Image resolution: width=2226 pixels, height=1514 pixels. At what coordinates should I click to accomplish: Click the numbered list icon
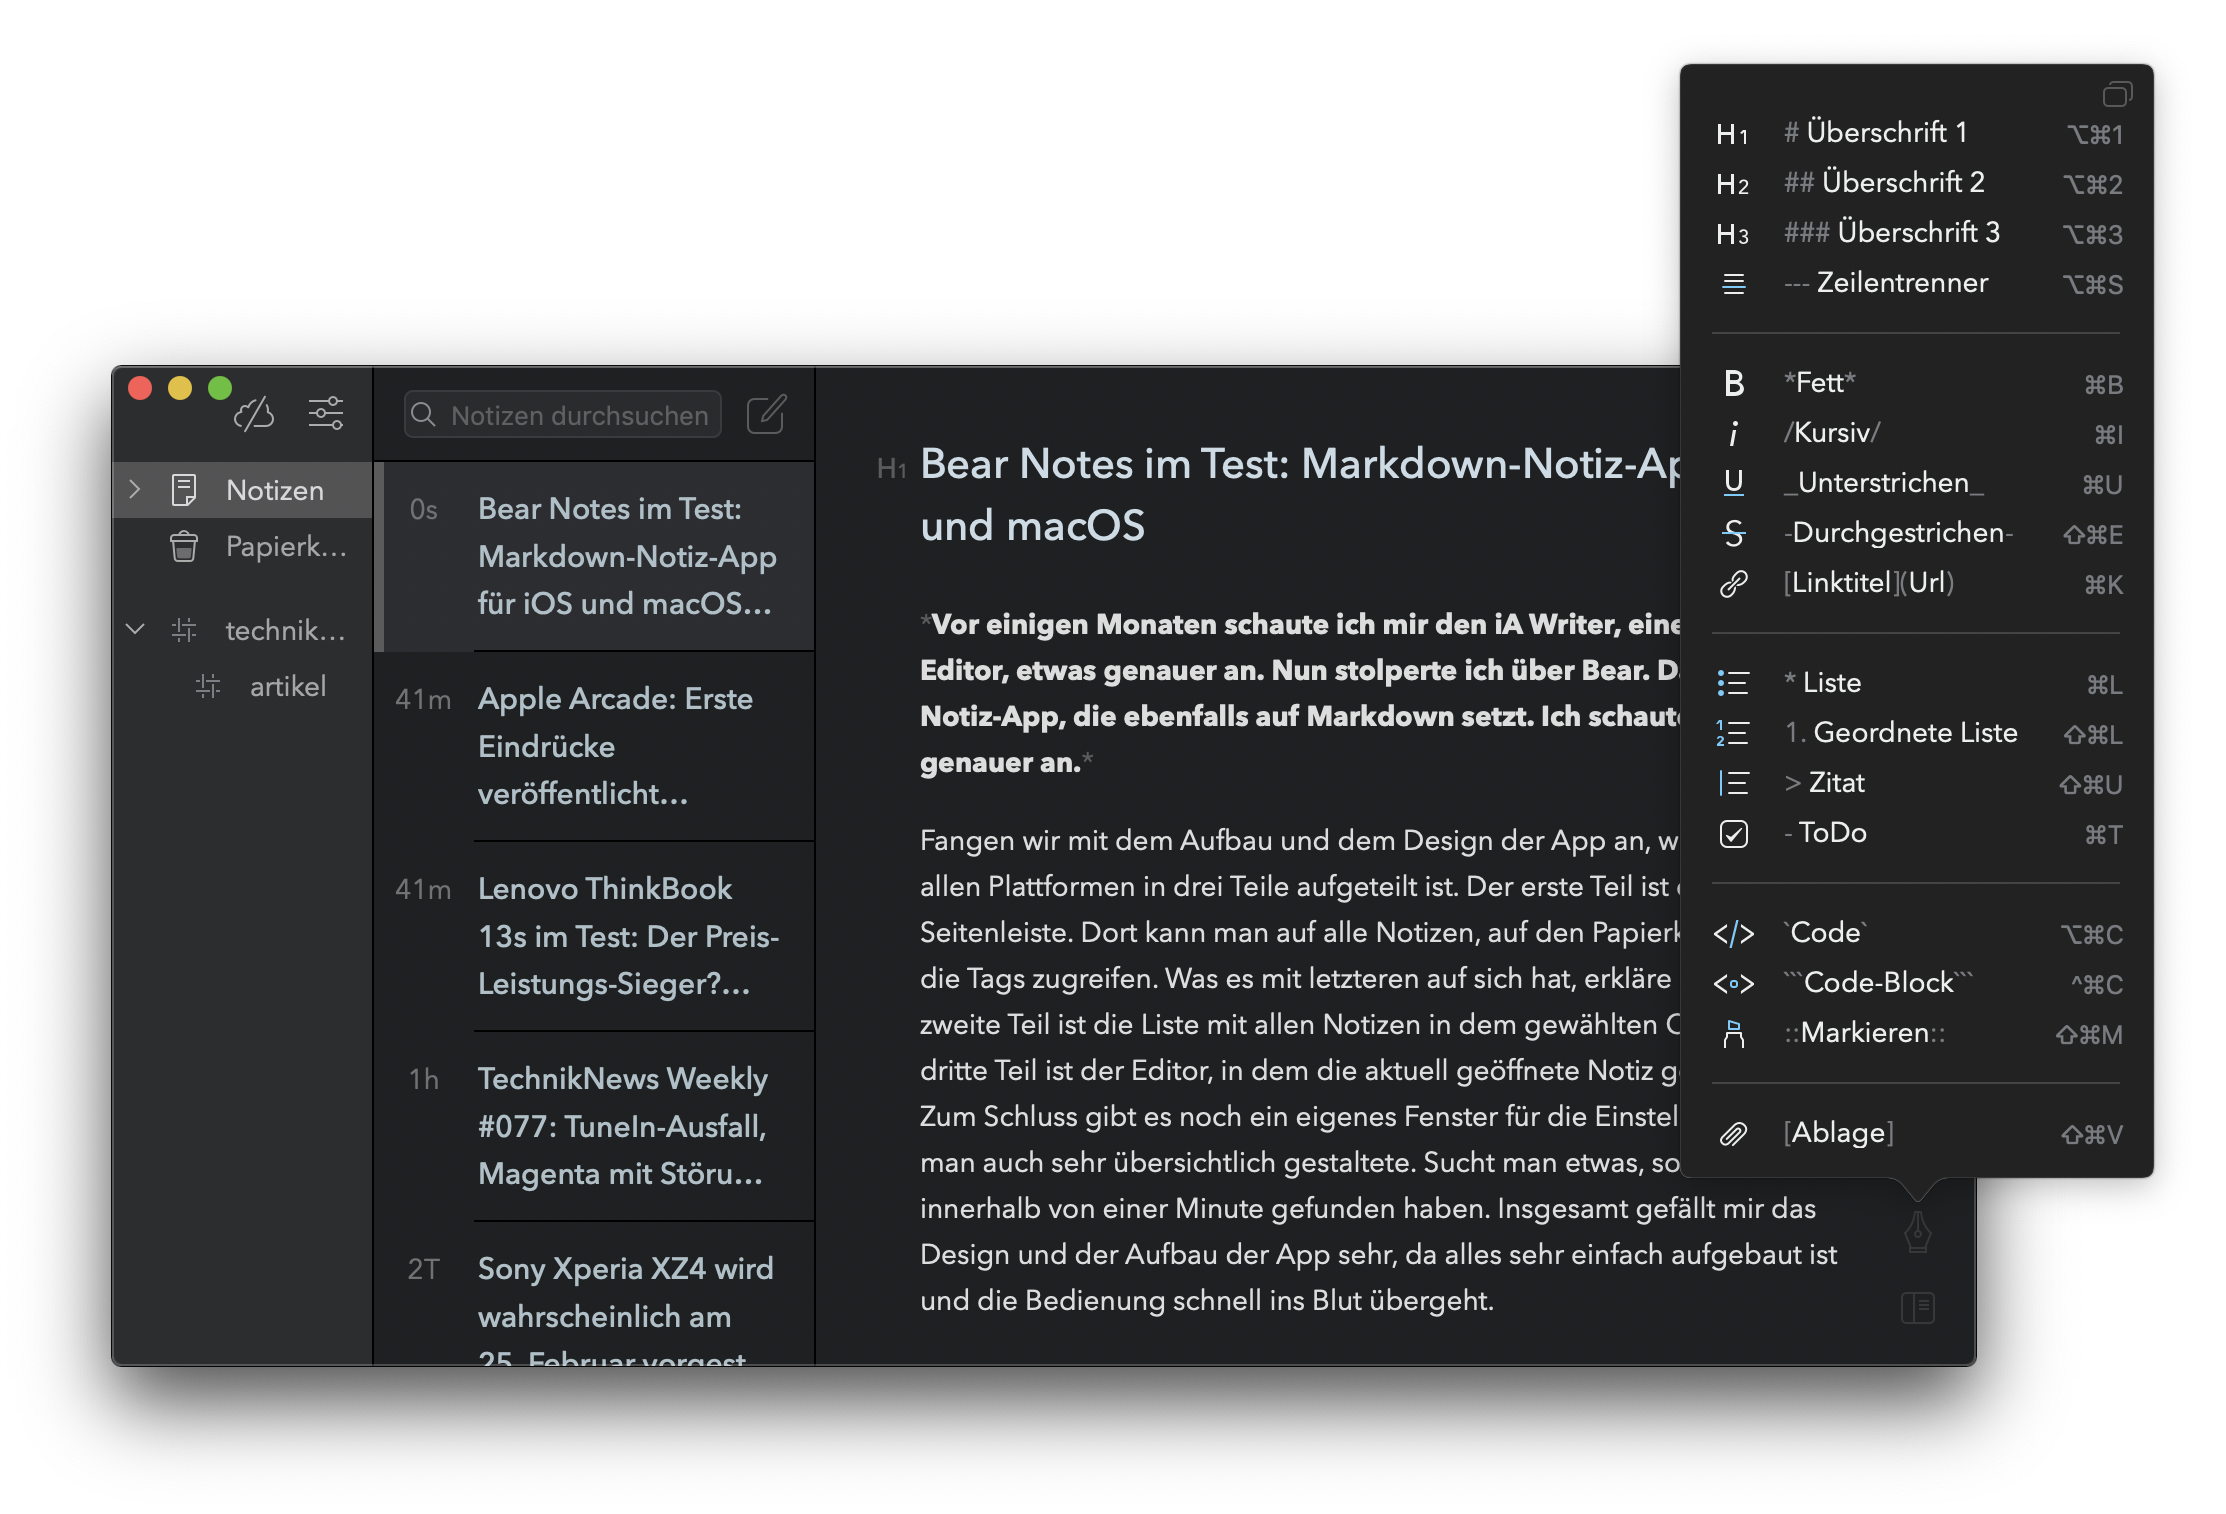point(1733,733)
